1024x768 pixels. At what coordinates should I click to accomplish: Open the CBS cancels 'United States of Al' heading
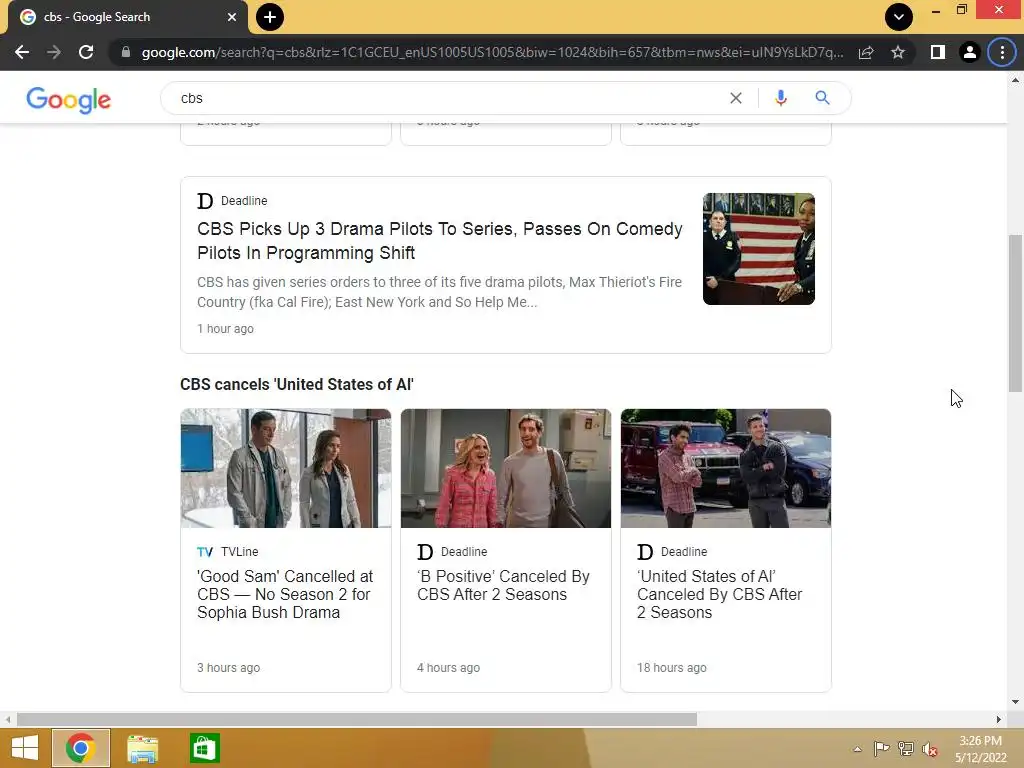(296, 384)
